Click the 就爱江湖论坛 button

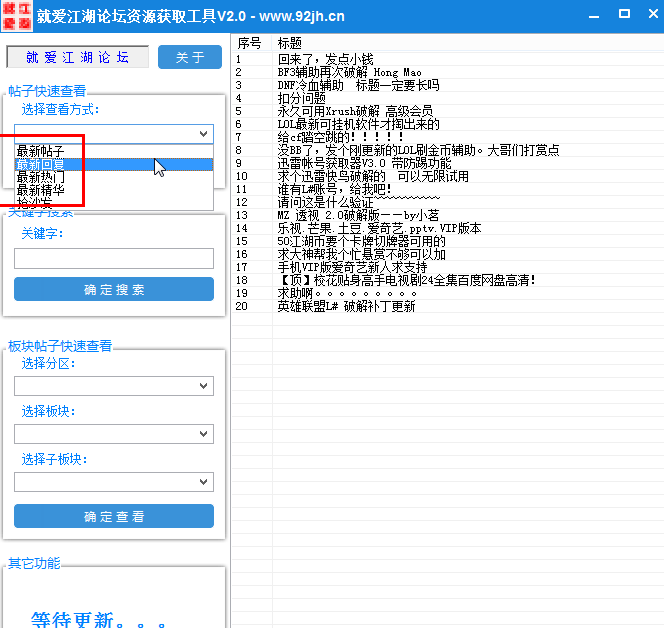click(x=77, y=57)
